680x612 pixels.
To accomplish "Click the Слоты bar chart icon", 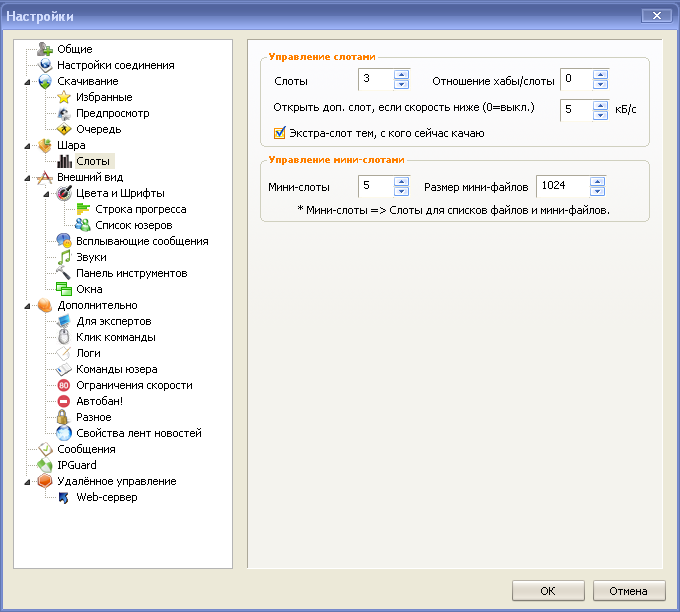I will click(64, 161).
